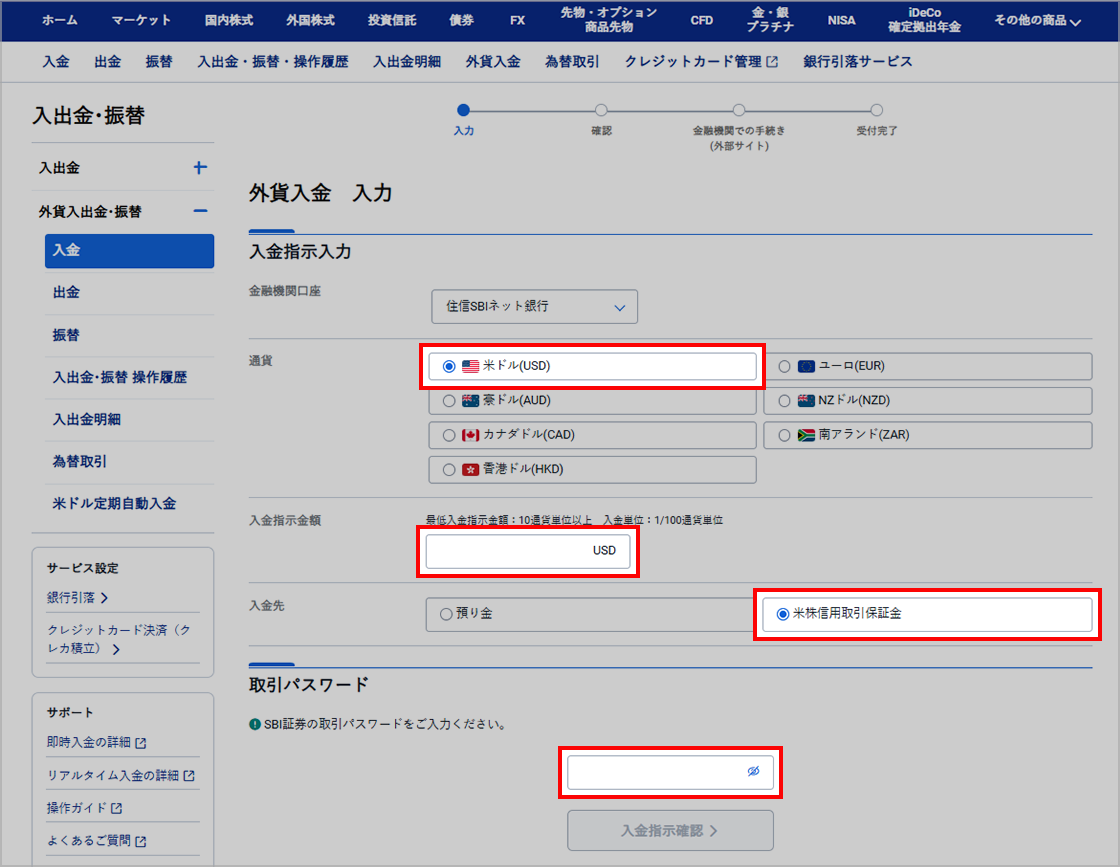Image resolution: width=1120 pixels, height=867 pixels.
Task: Open 先物・オプション 商品先物 in top navigation
Action: pos(609,20)
